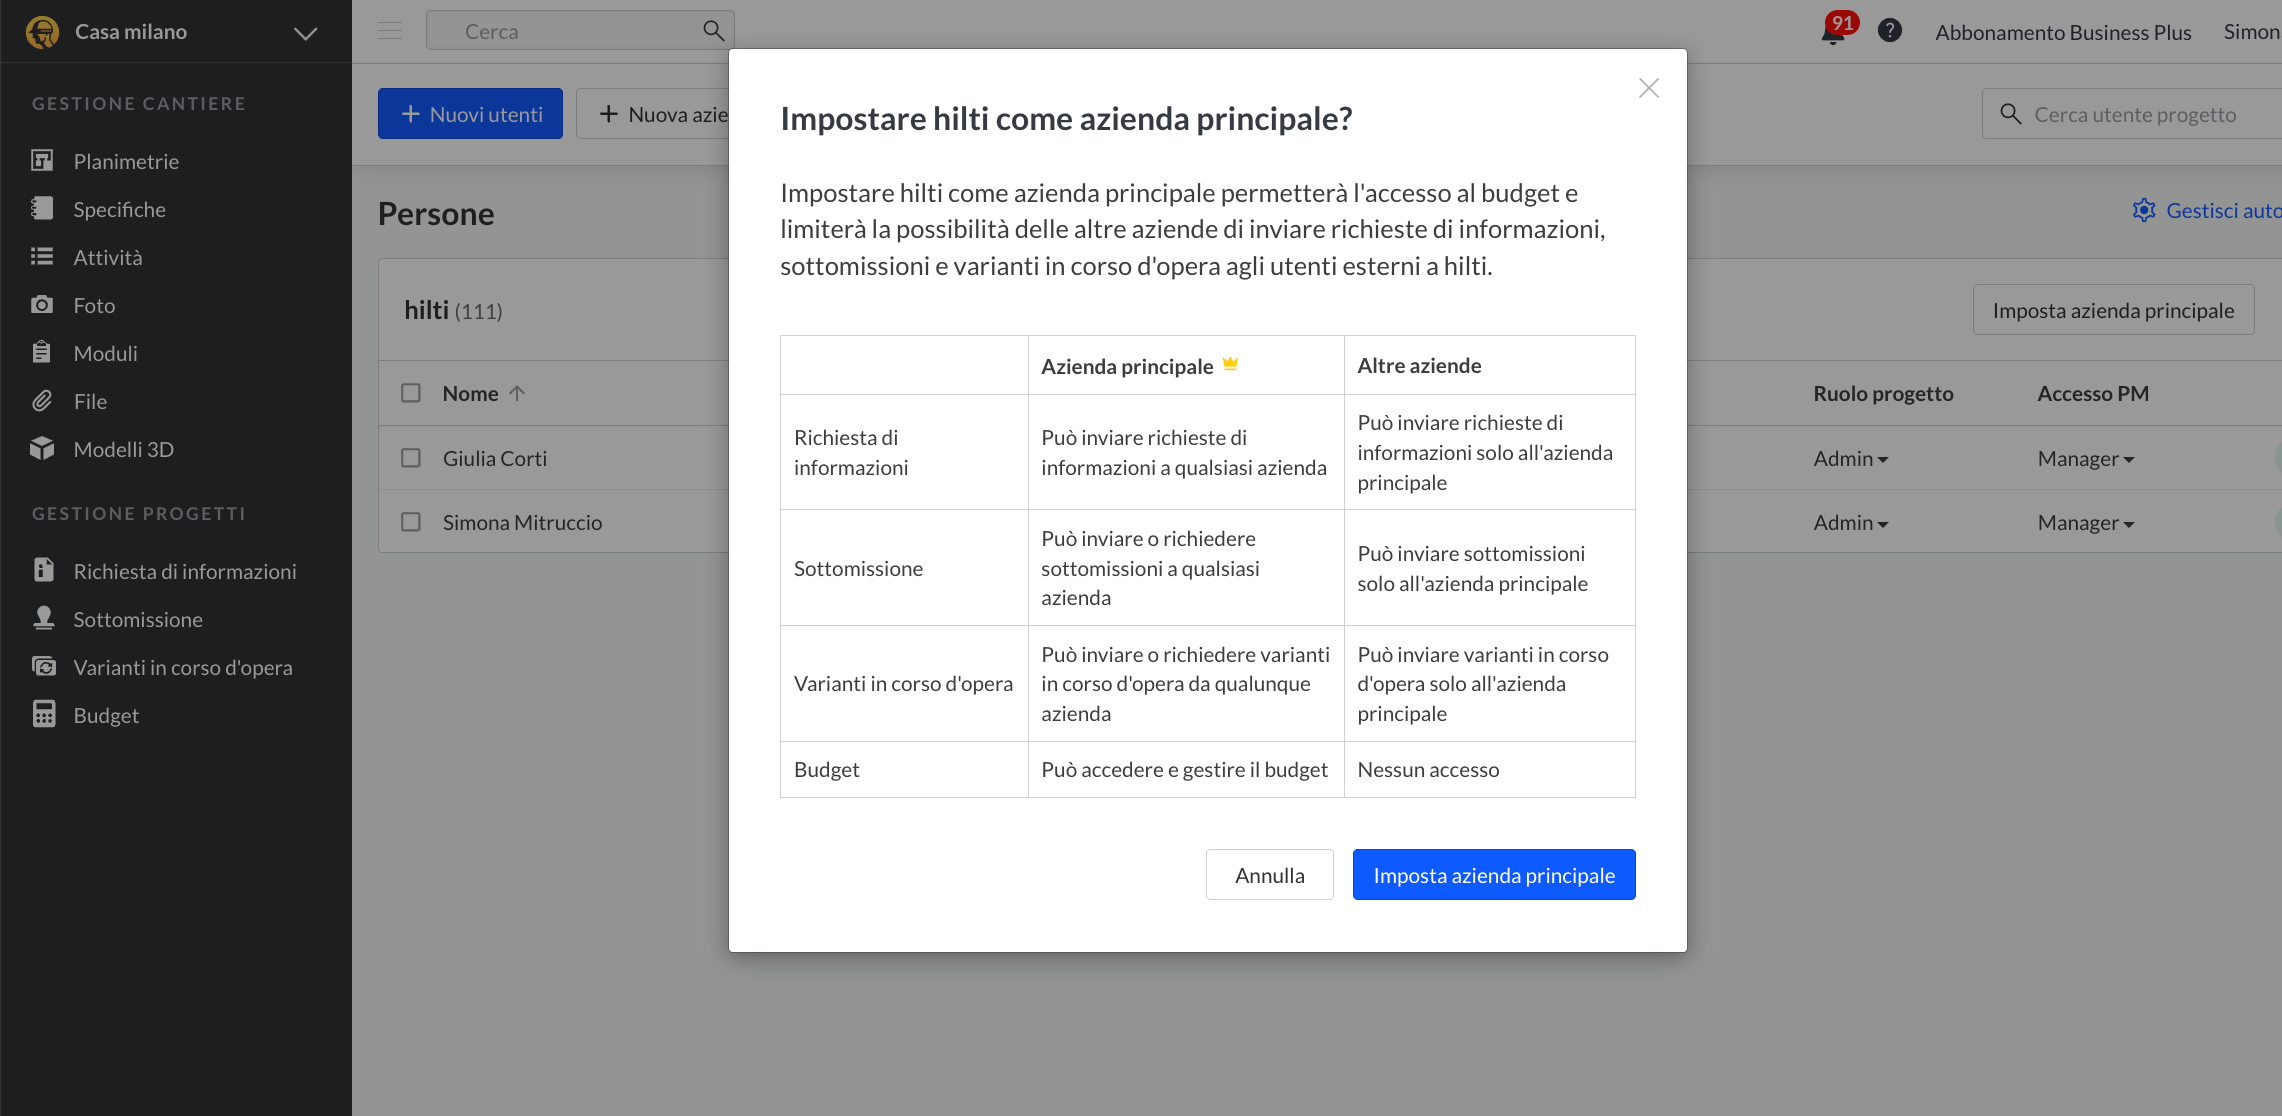The height and width of the screenshot is (1116, 2282).
Task: Click the Modelli 3D cube icon
Action: pyautogui.click(x=42, y=449)
